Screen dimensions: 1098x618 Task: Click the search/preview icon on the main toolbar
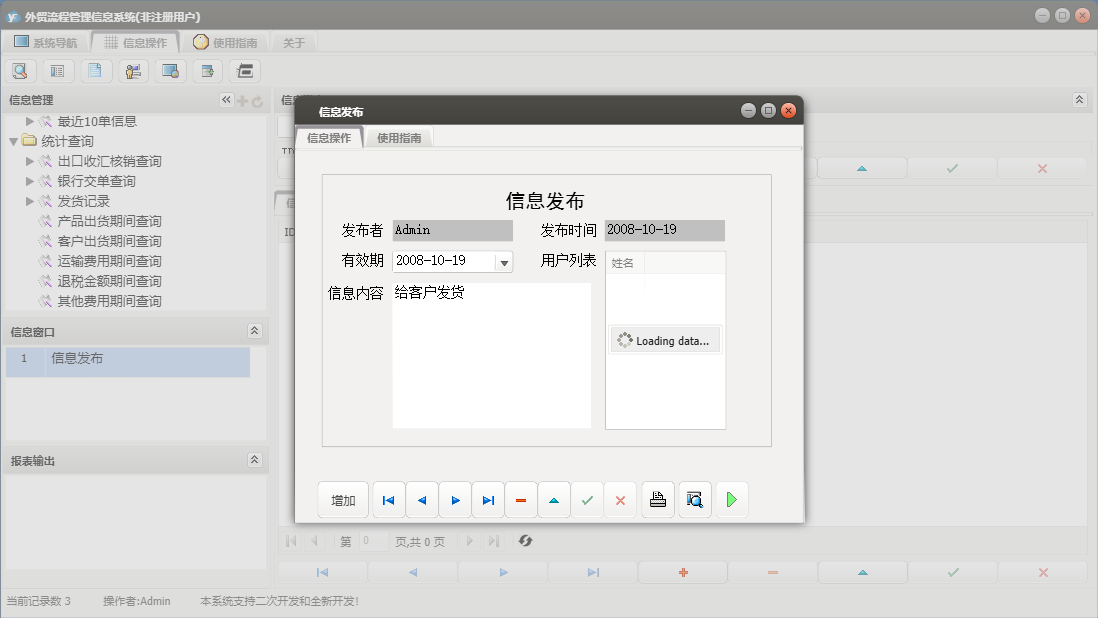(x=20, y=70)
